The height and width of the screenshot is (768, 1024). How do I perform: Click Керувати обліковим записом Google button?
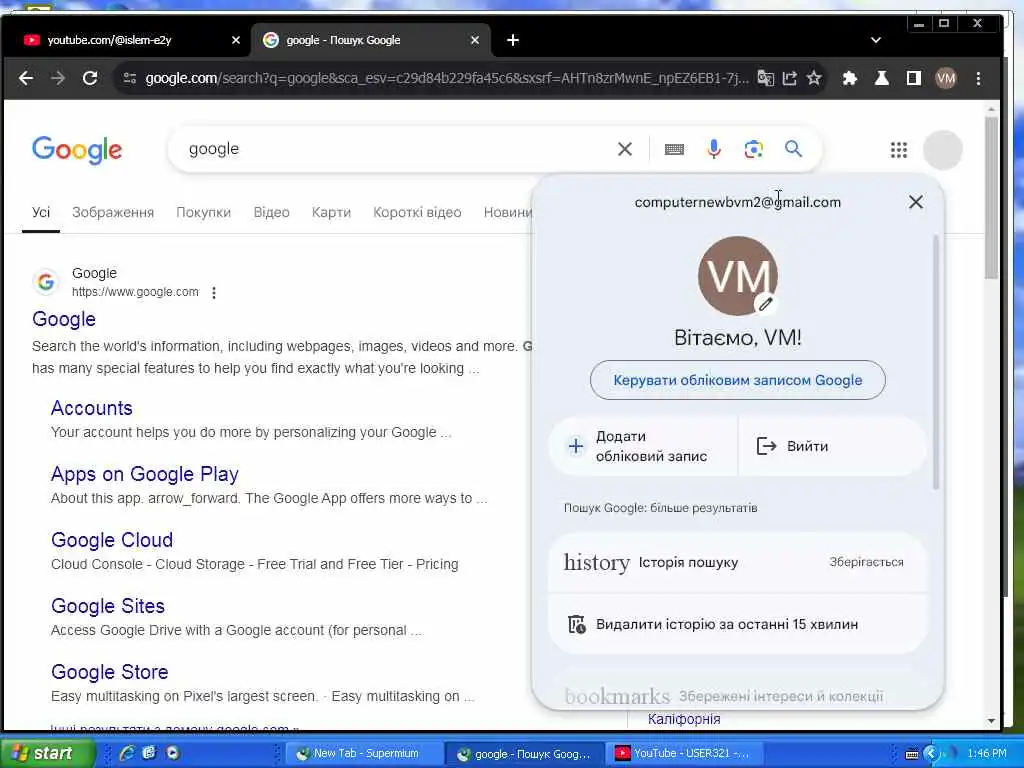tap(737, 380)
